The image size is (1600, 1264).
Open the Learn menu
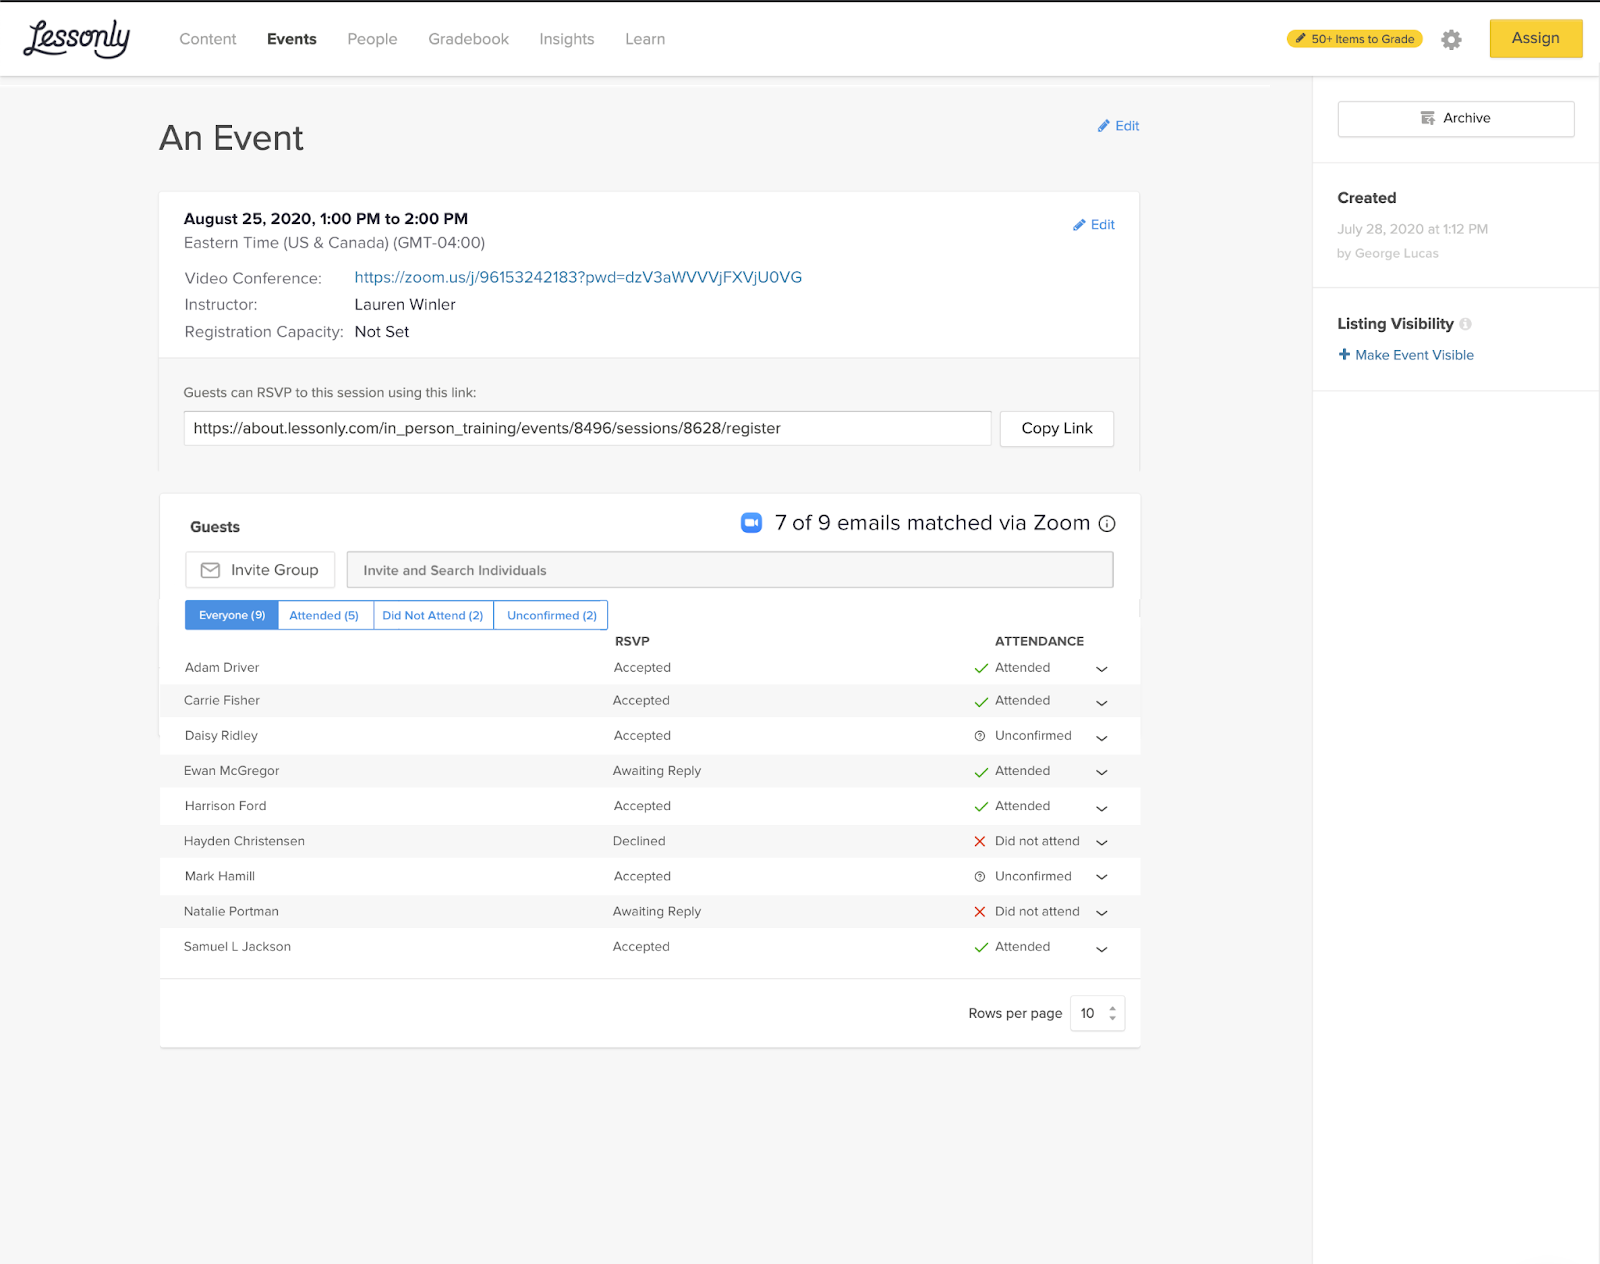tap(645, 39)
